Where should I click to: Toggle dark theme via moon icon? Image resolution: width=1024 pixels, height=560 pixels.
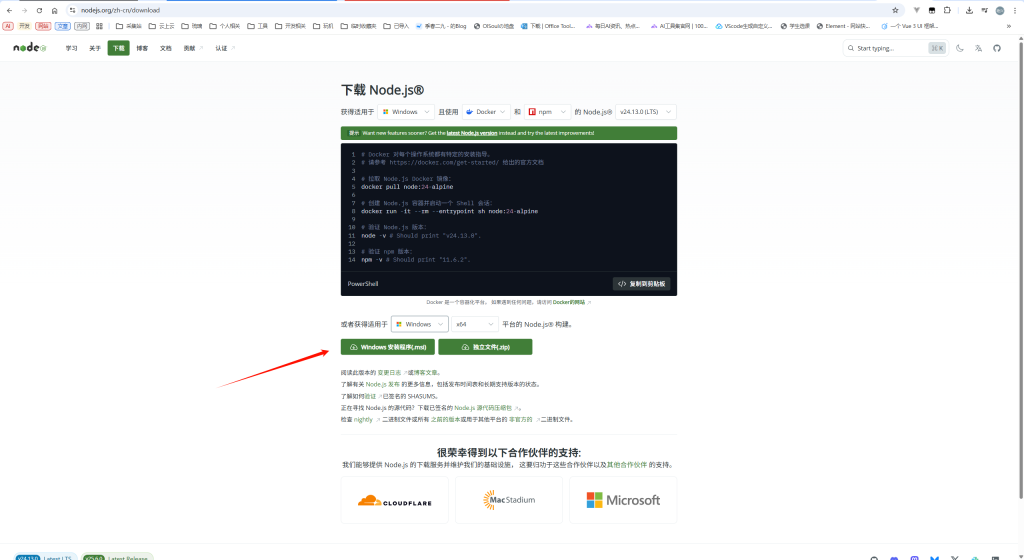pos(959,48)
